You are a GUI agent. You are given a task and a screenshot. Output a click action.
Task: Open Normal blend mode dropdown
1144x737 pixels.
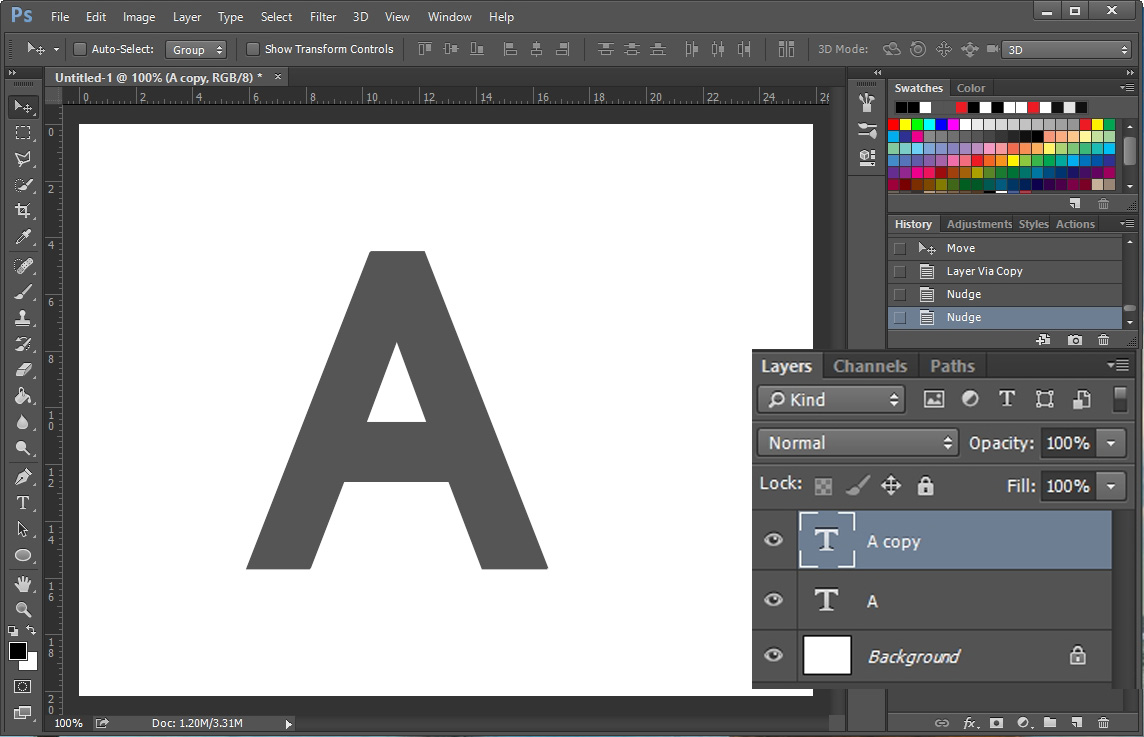(858, 443)
